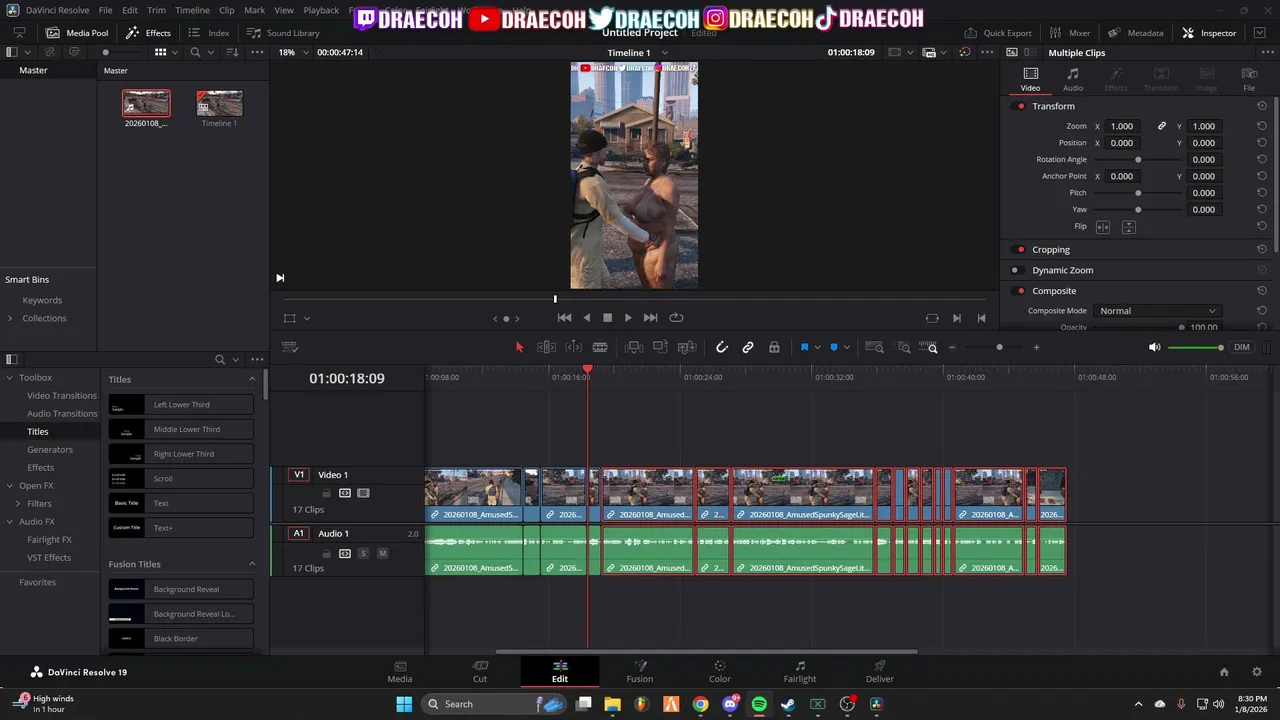Select the Blade Edit Mode tool
This screenshot has width=1280, height=720.
(x=600, y=347)
